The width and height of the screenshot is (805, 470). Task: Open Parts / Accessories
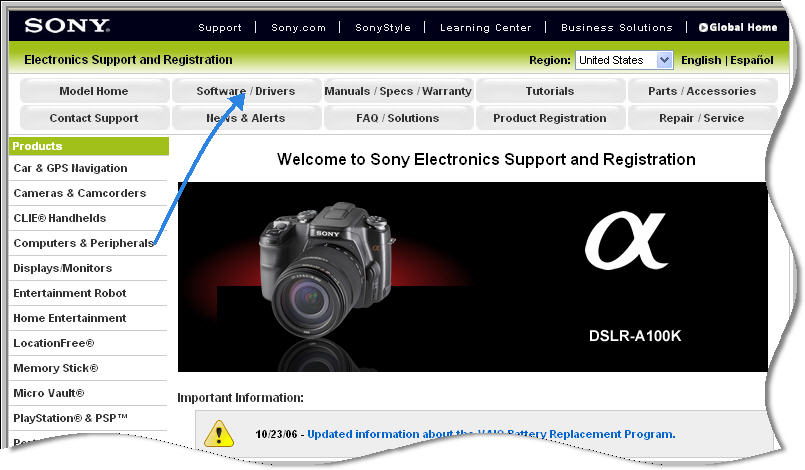[x=702, y=91]
